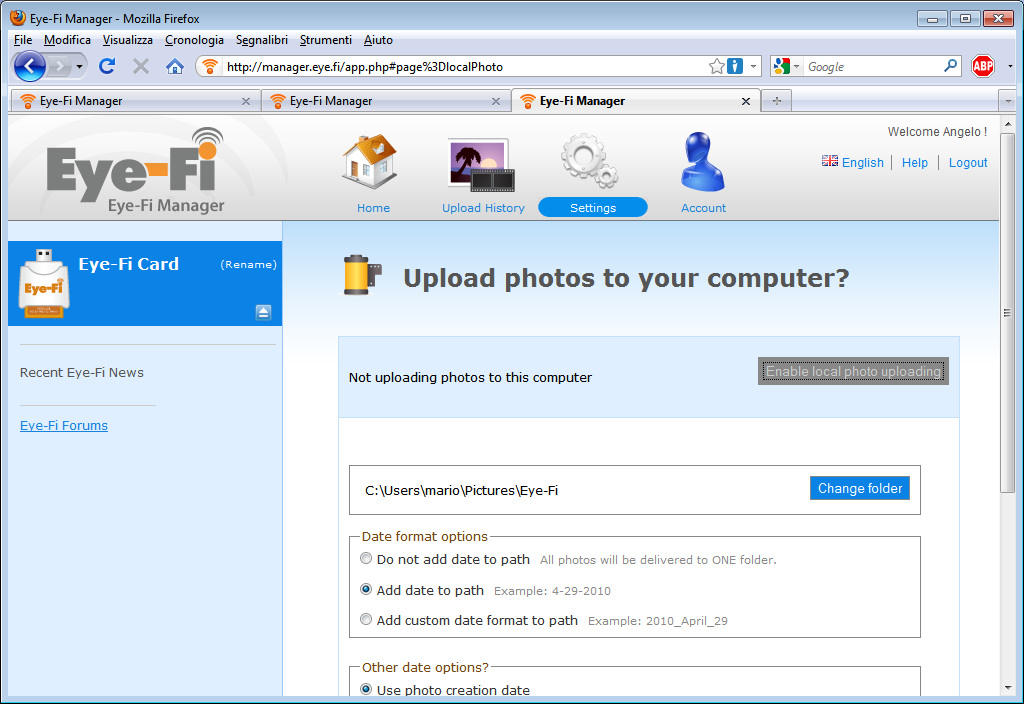Click the blue info icon in address bar

tap(735, 66)
